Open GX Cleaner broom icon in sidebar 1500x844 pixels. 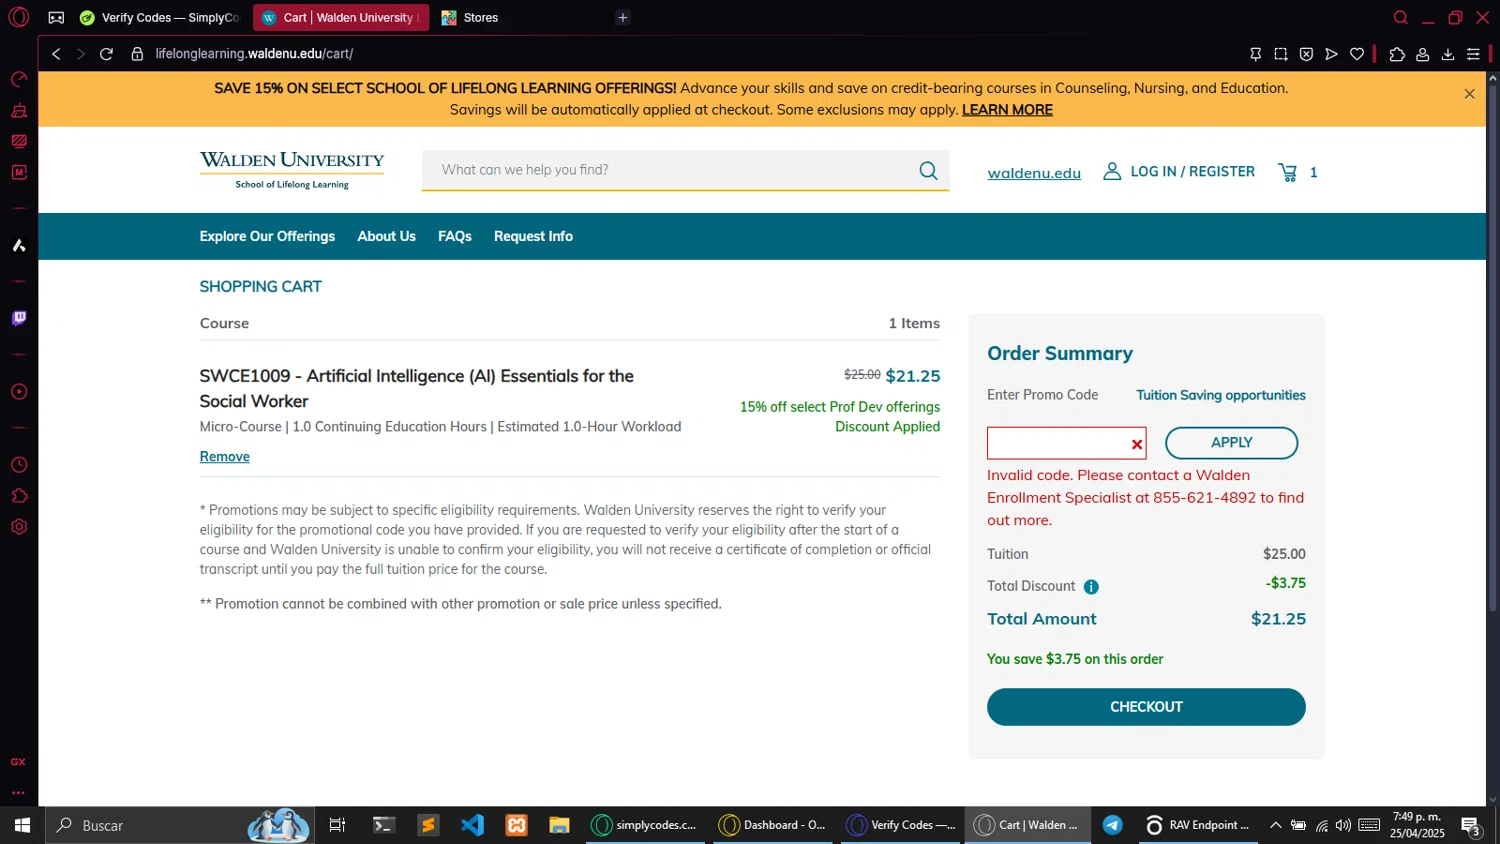coord(18,111)
